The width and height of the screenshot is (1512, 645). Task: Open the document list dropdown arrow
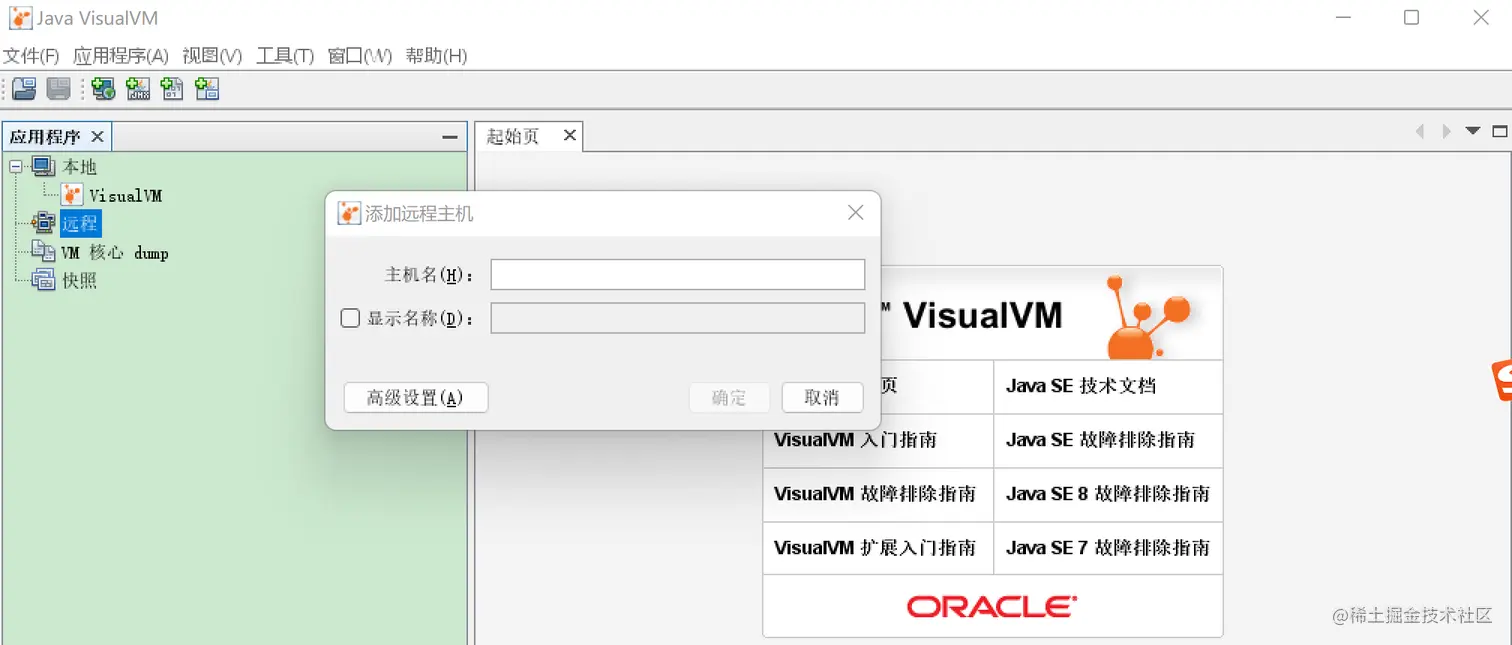pyautogui.click(x=1472, y=131)
